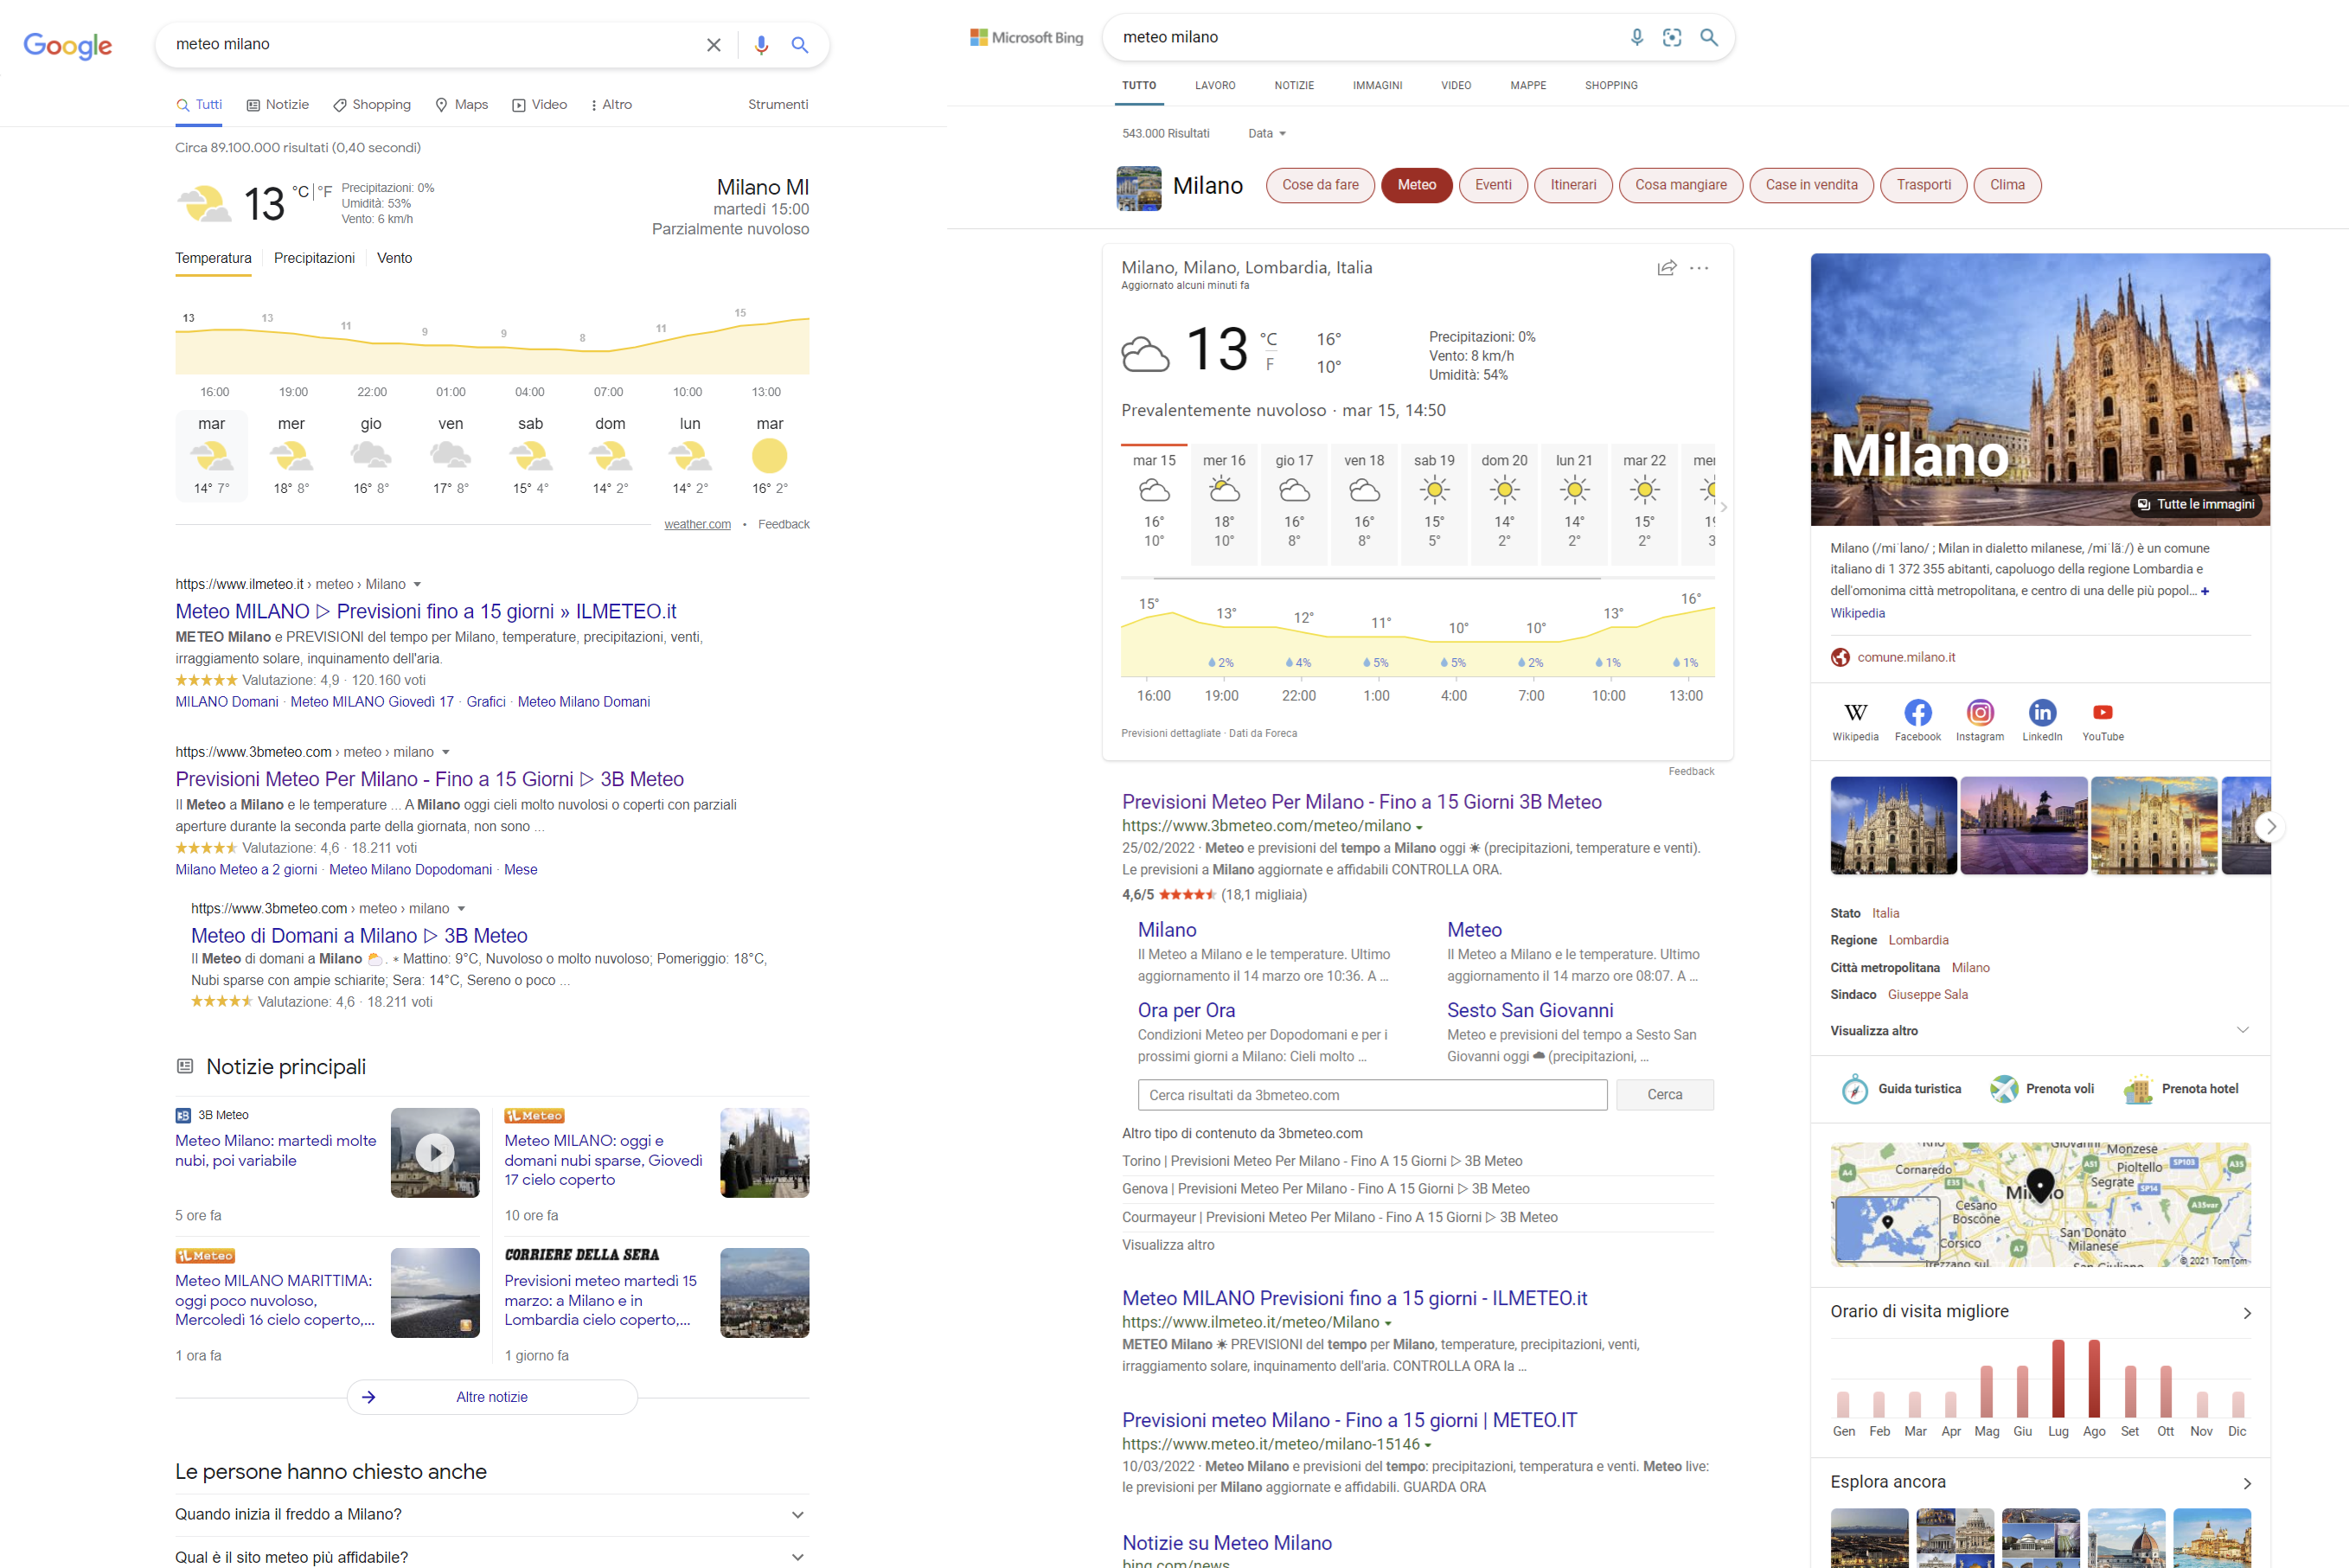Click the Microsoft Bing logo
The width and height of the screenshot is (2349, 1568).
(x=1026, y=37)
